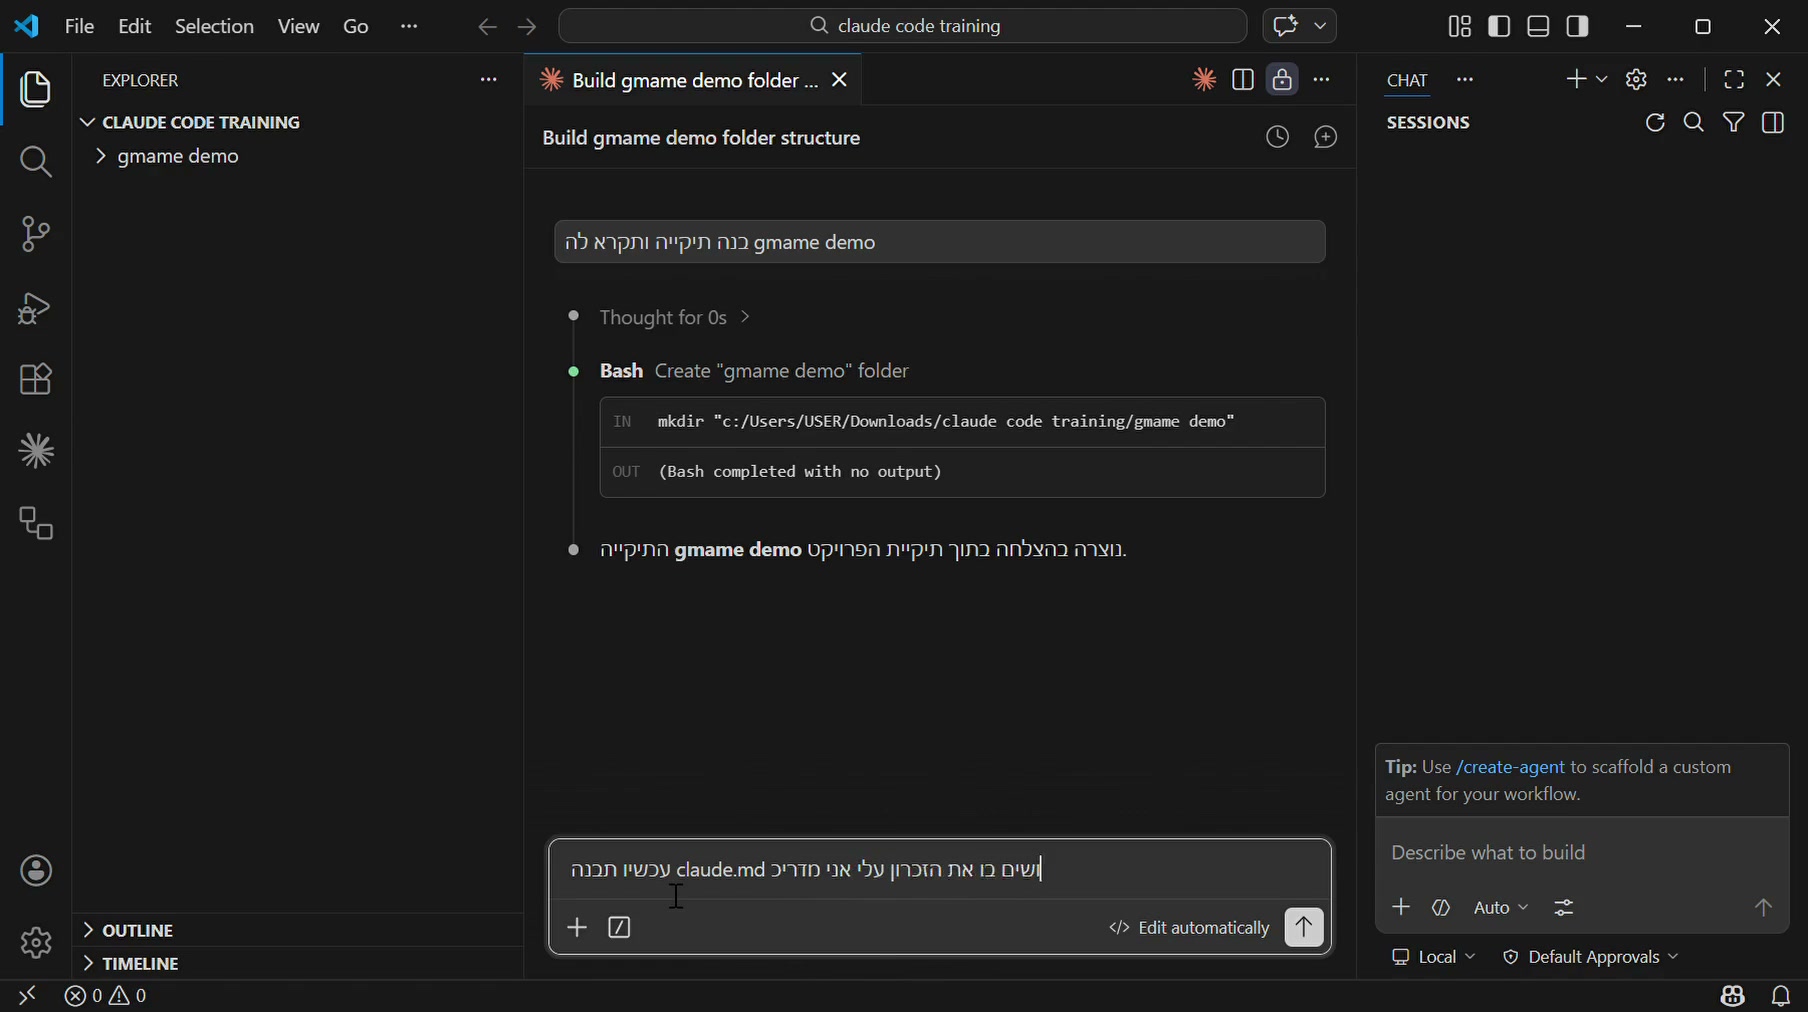Viewport: 1808px width, 1012px height.
Task: Click the activity bar icon below Claude Code
Action: [x=36, y=523]
